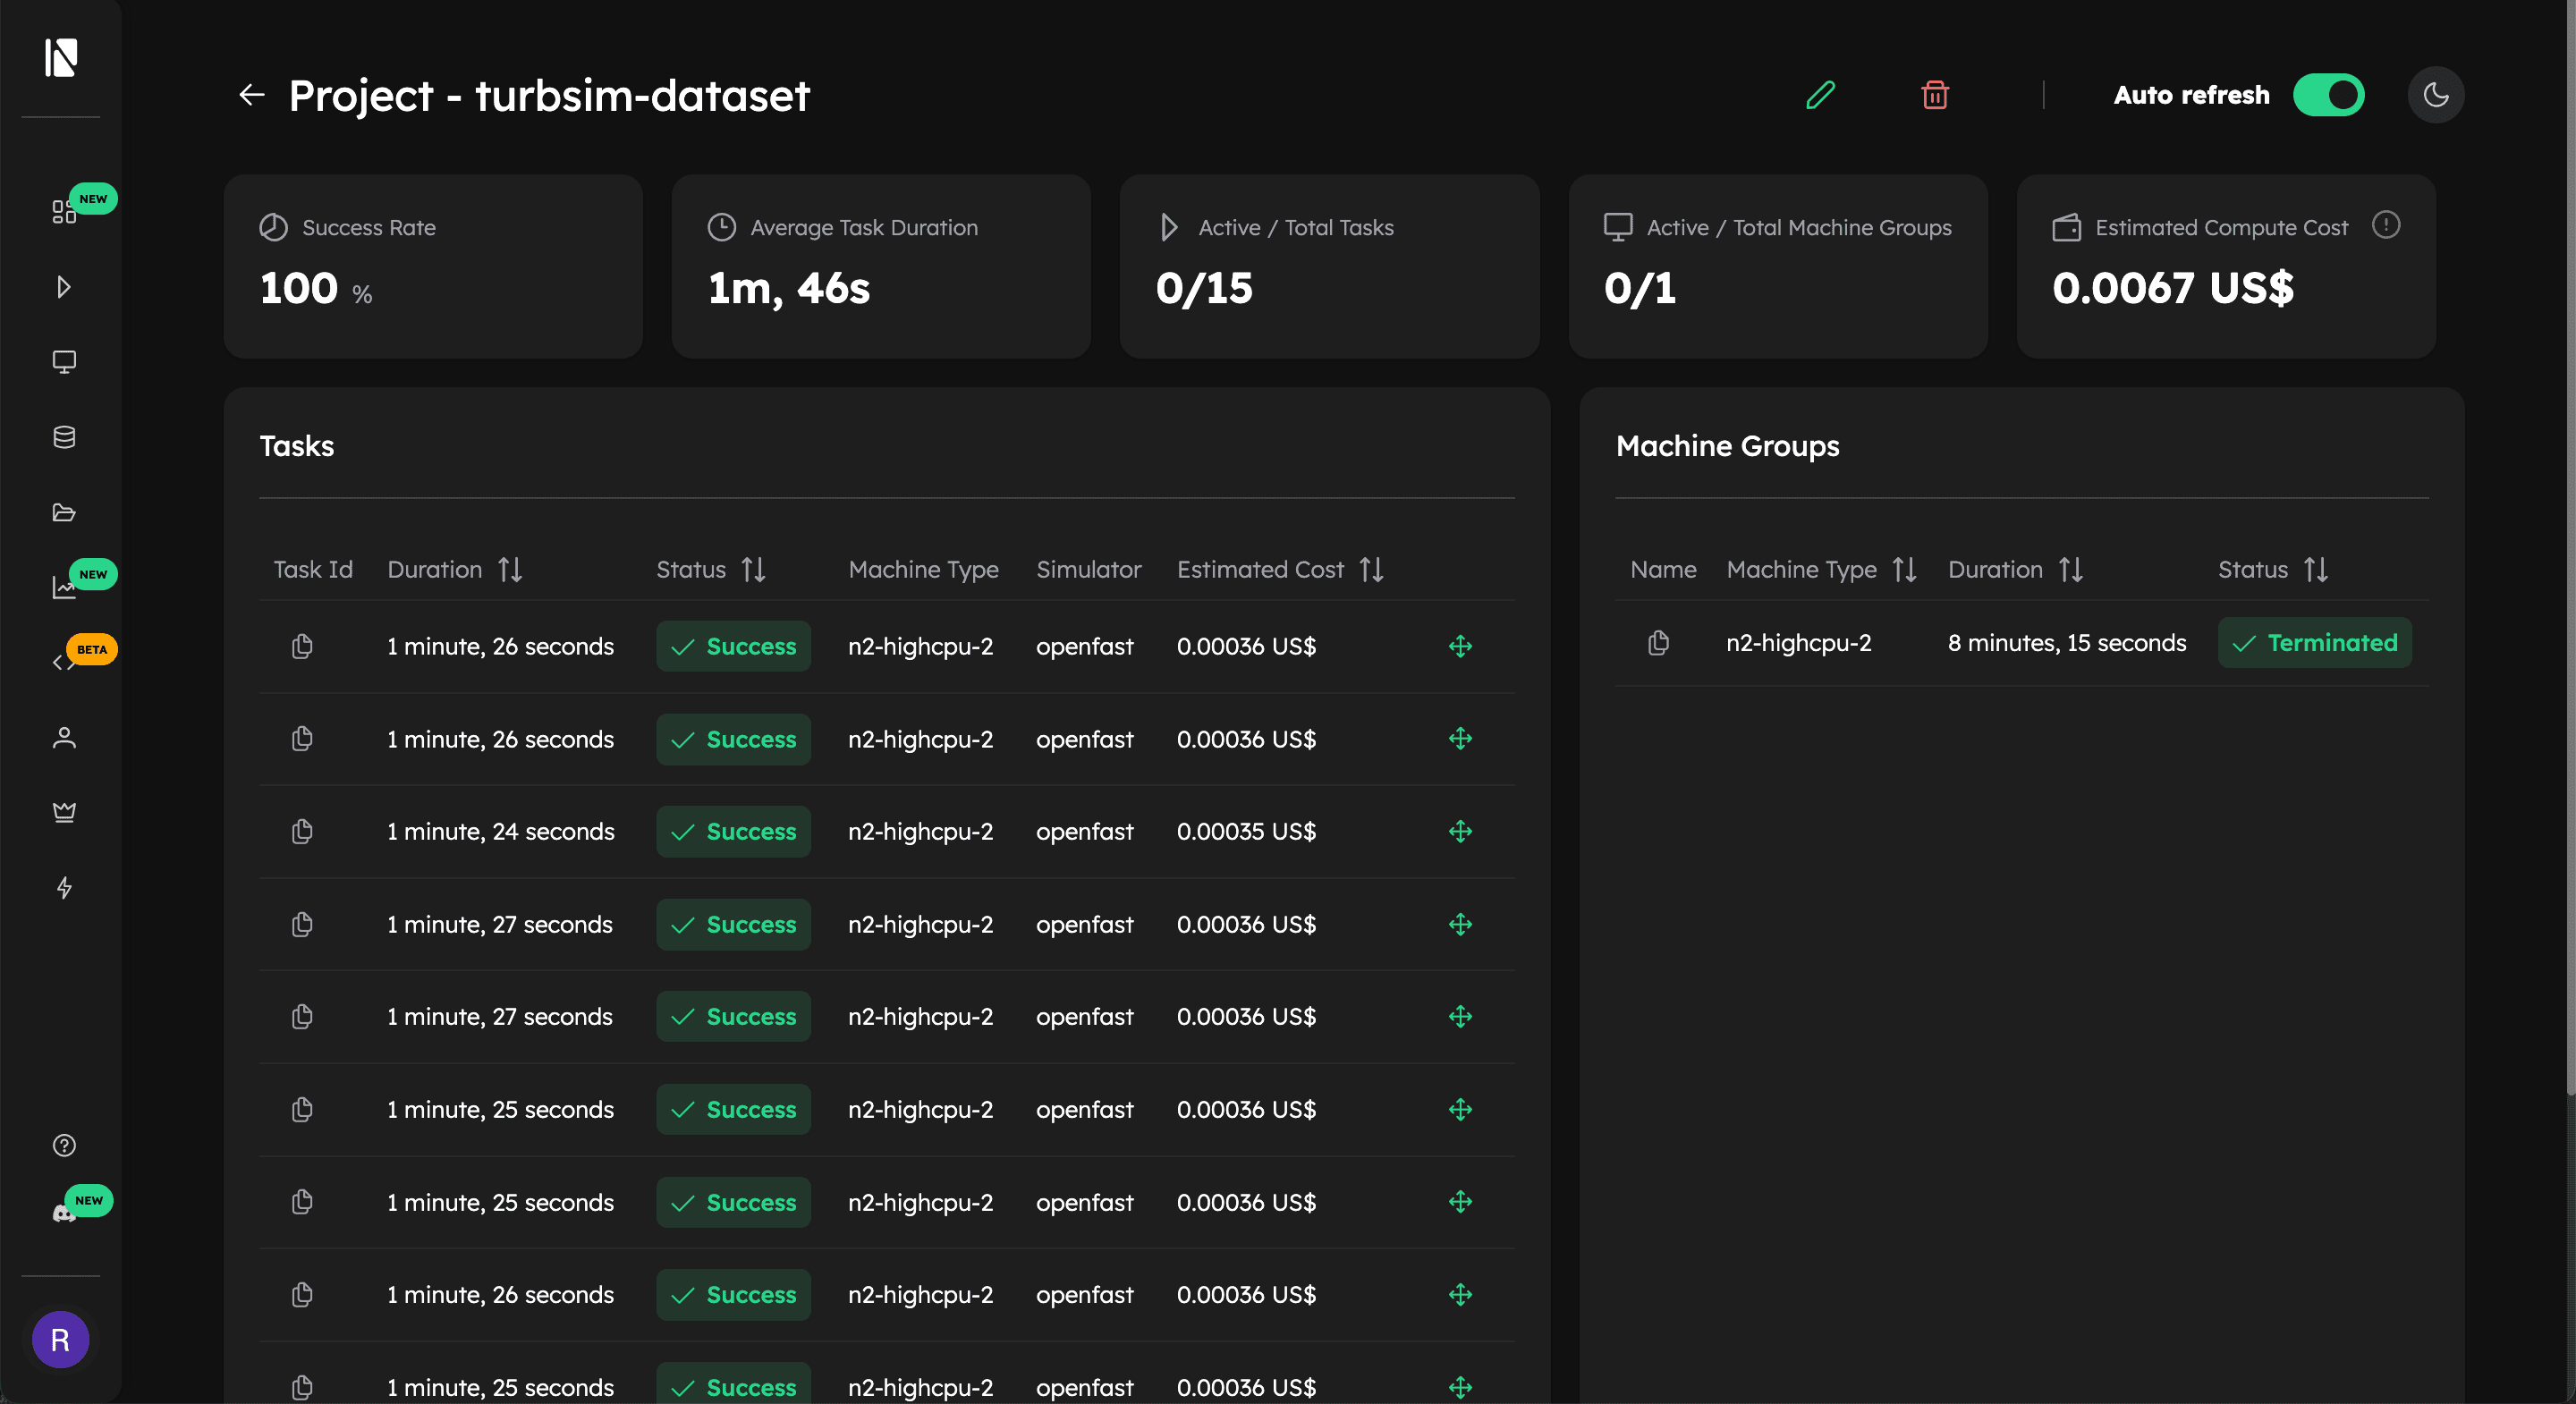The image size is (2576, 1404).
Task: Open the machine monitor icon in the sidebar
Action: [x=64, y=361]
